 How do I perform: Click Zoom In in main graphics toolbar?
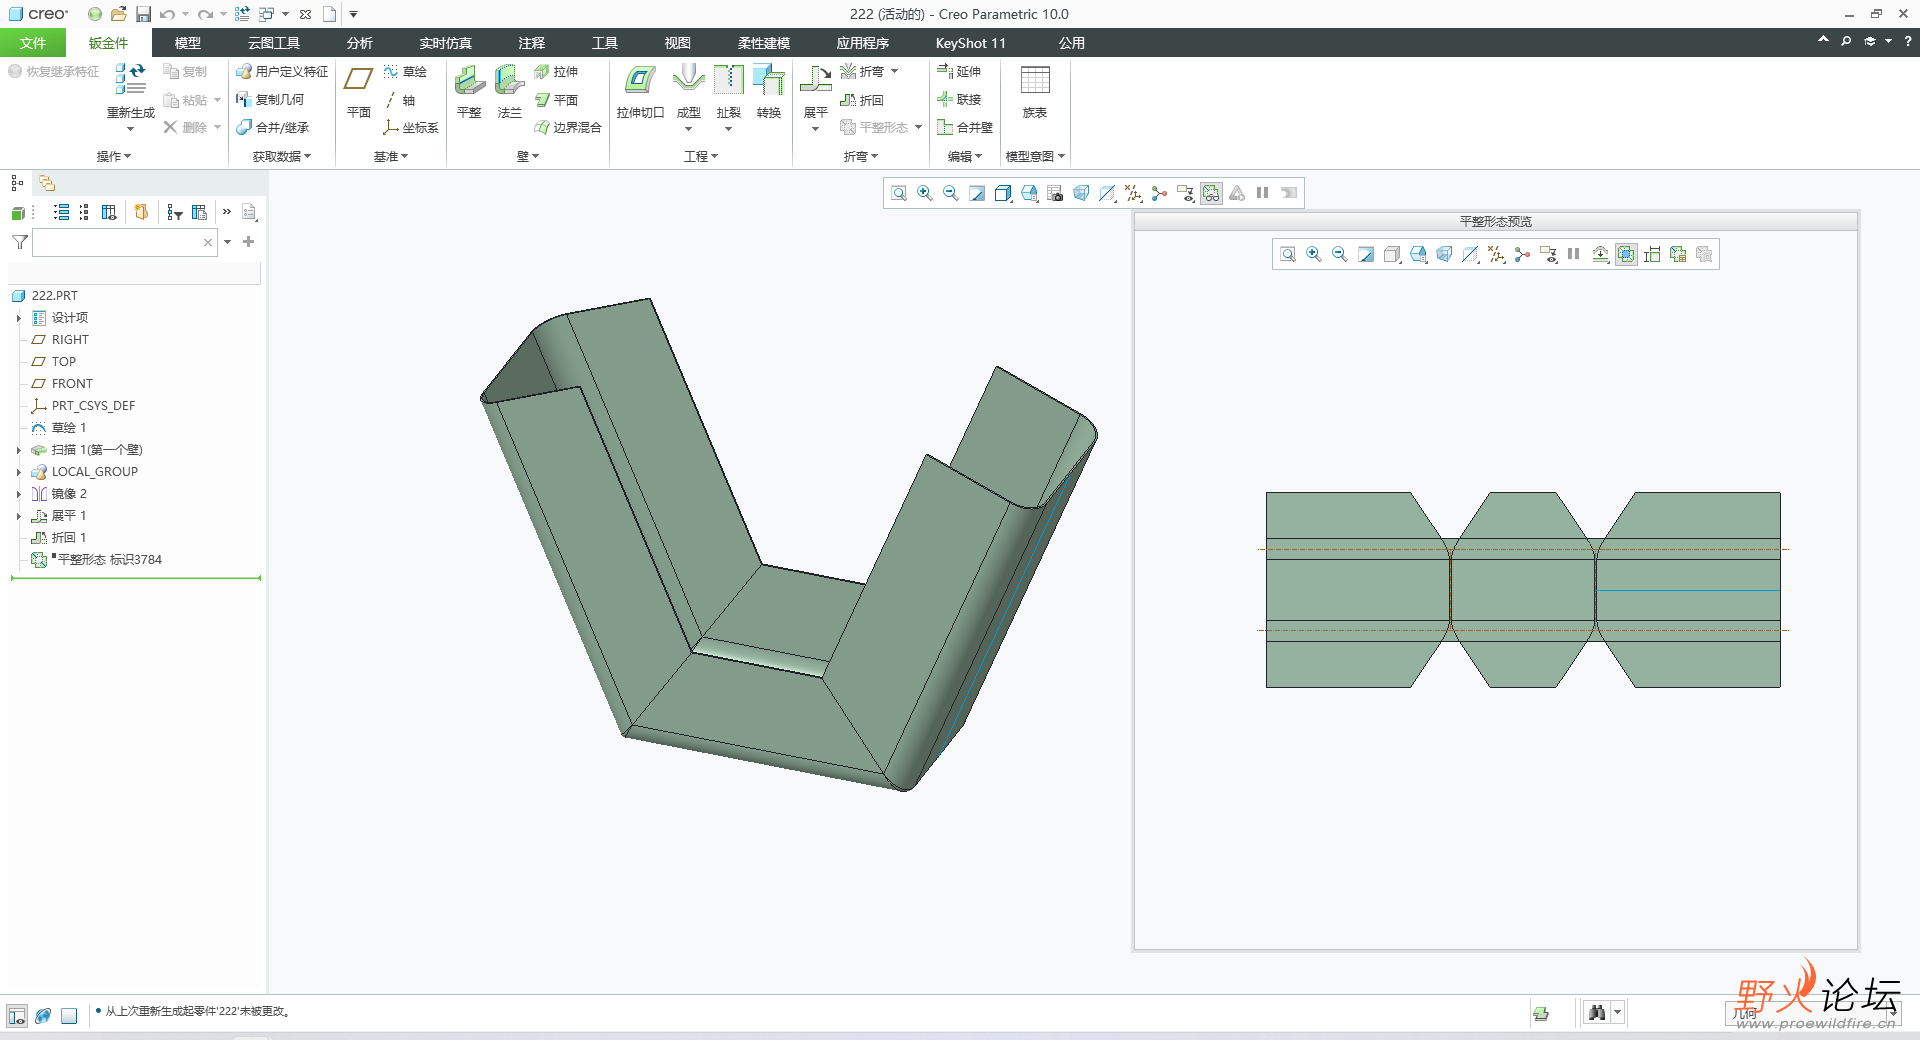[925, 193]
